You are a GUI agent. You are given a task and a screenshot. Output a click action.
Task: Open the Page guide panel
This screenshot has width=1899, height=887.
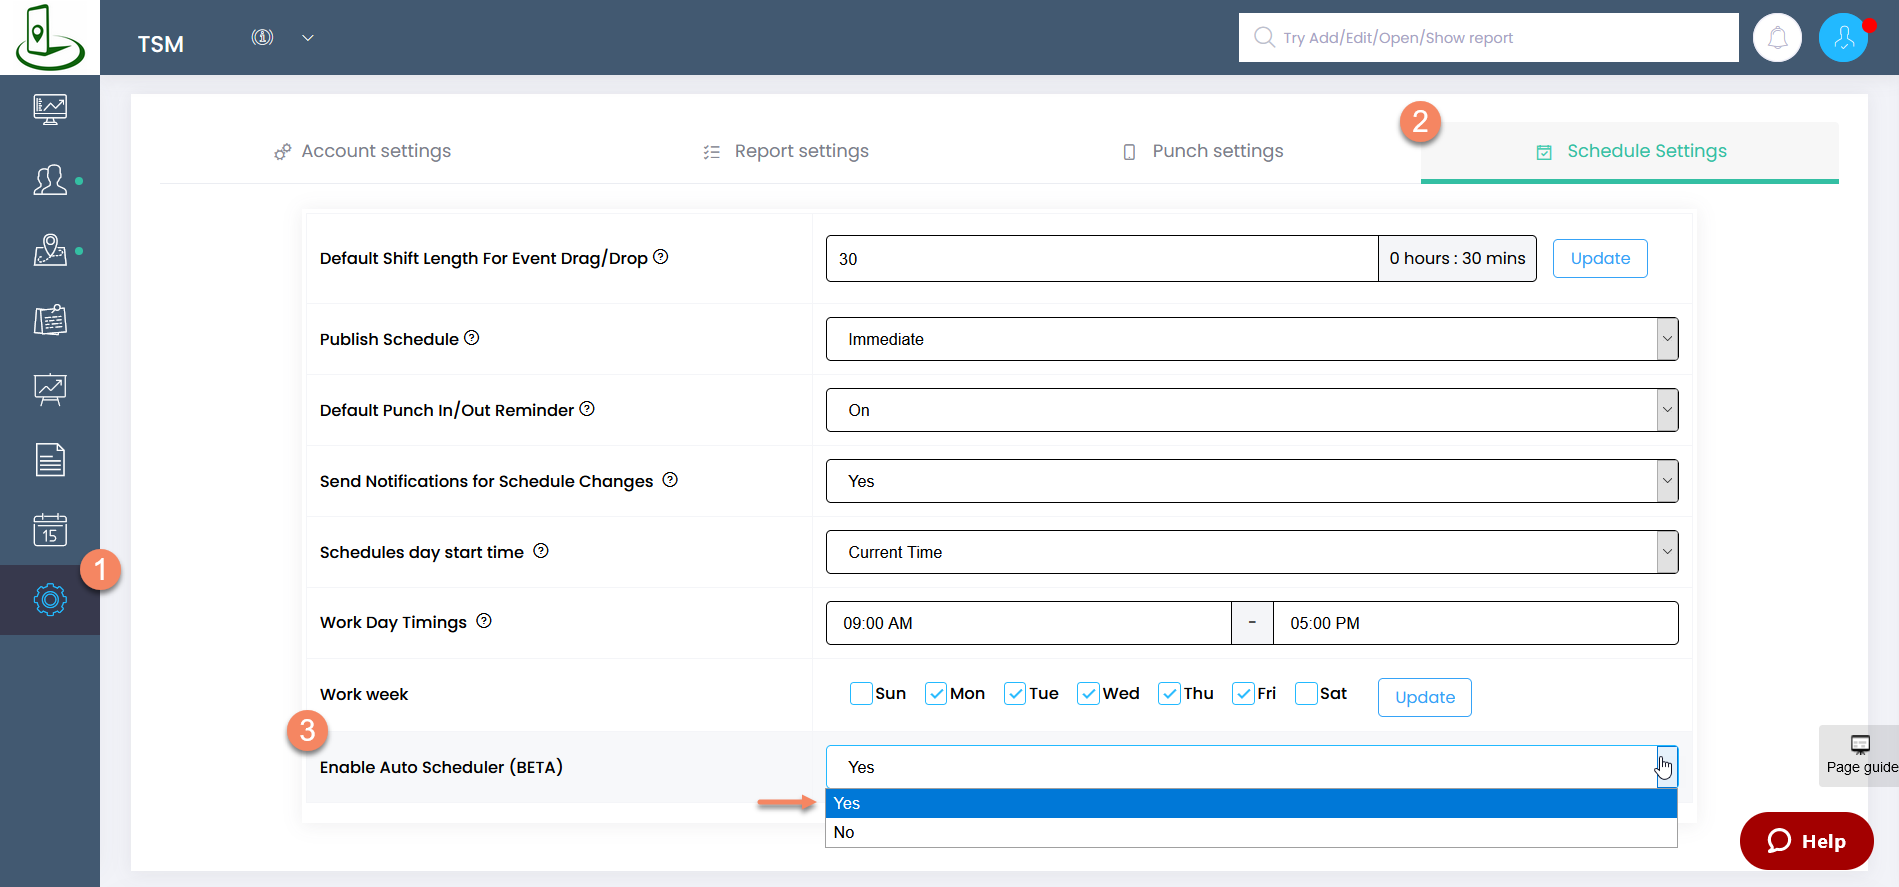coord(1860,755)
